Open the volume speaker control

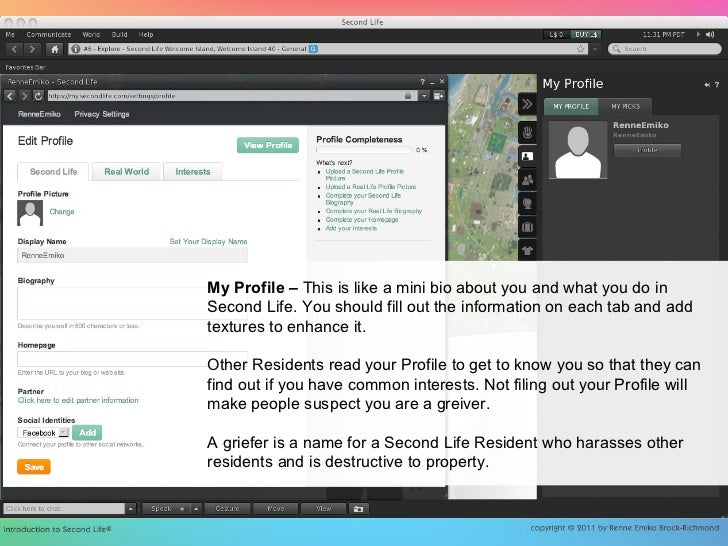coord(710,34)
